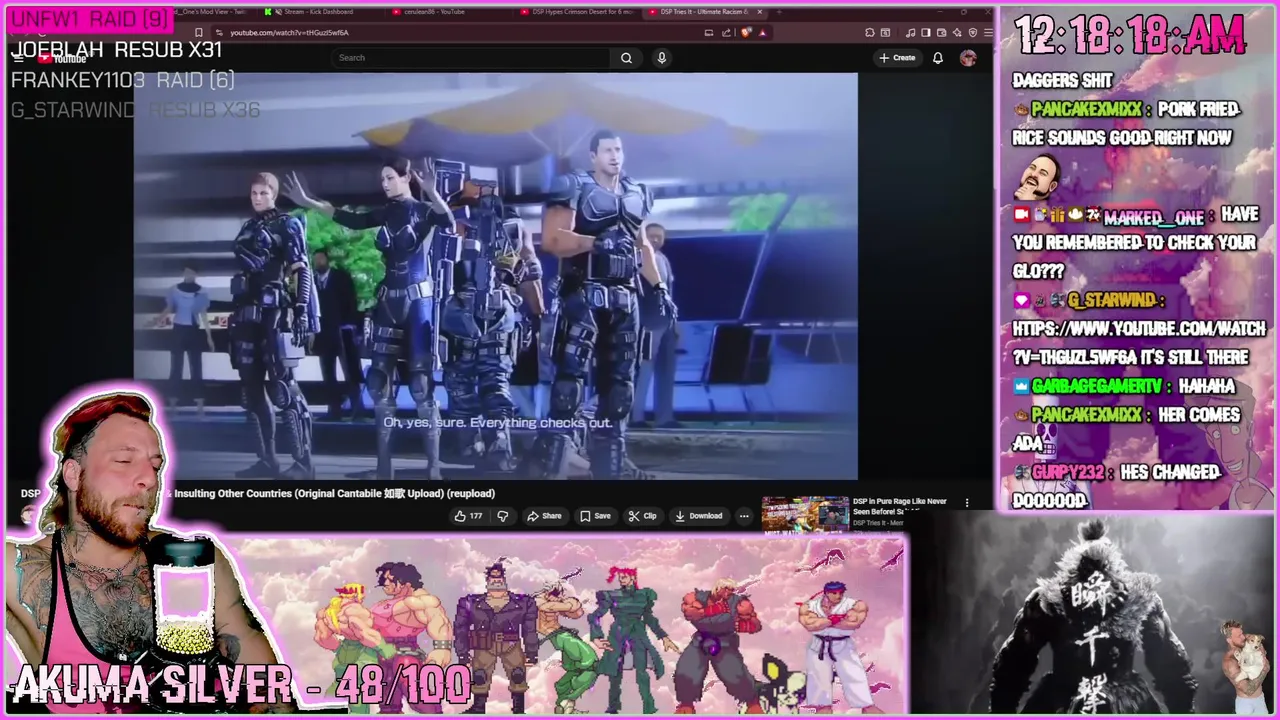Make a clip with Clip button

642,516
